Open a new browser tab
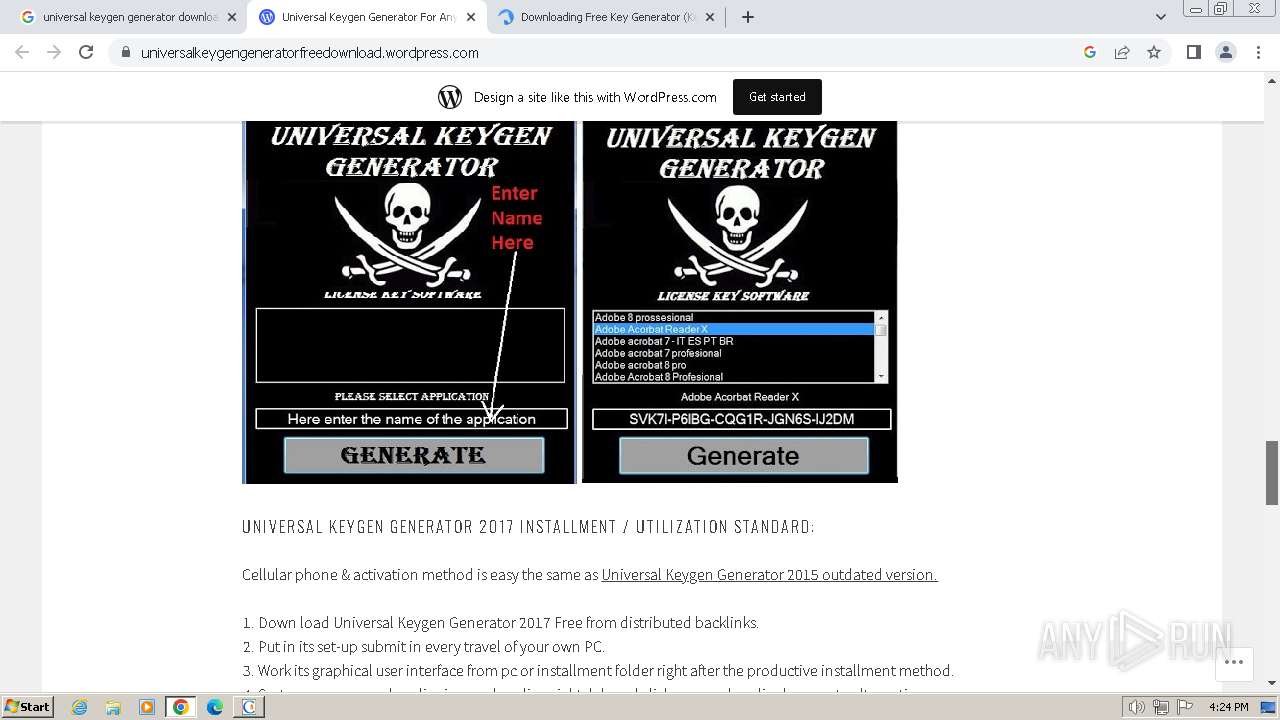This screenshot has width=1280, height=720. (748, 17)
